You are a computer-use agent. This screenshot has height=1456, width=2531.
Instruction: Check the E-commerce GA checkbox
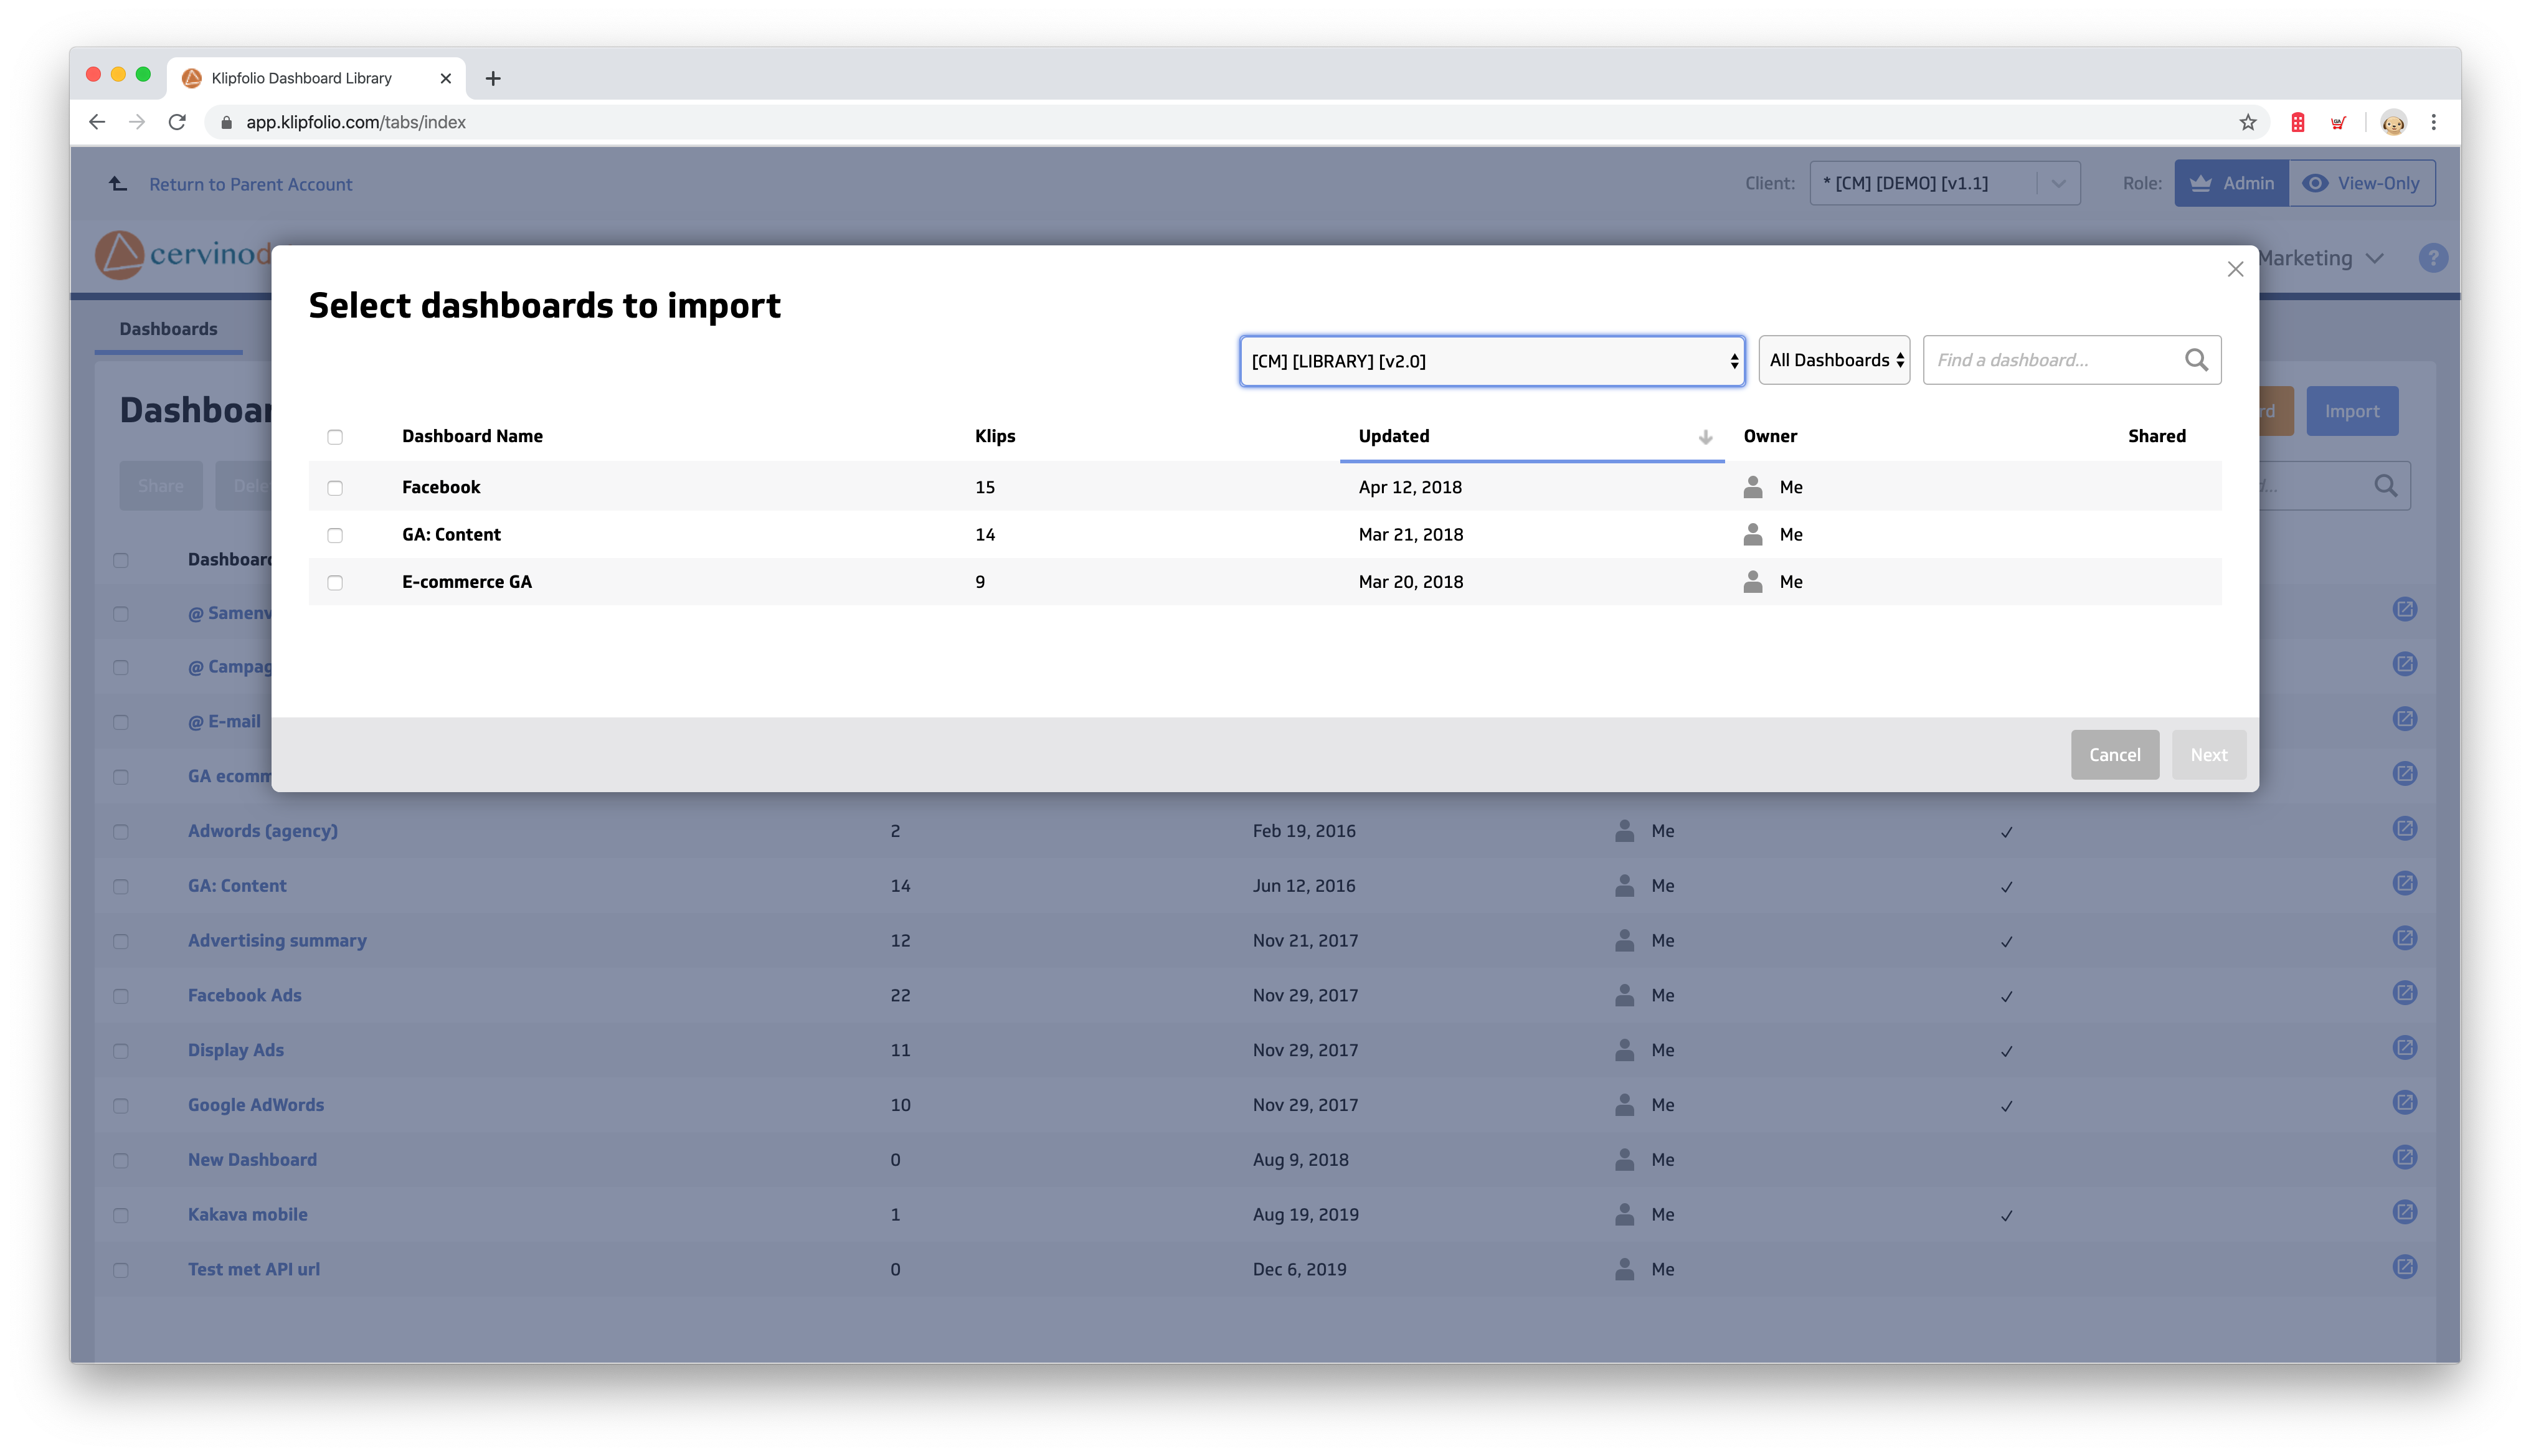(335, 582)
